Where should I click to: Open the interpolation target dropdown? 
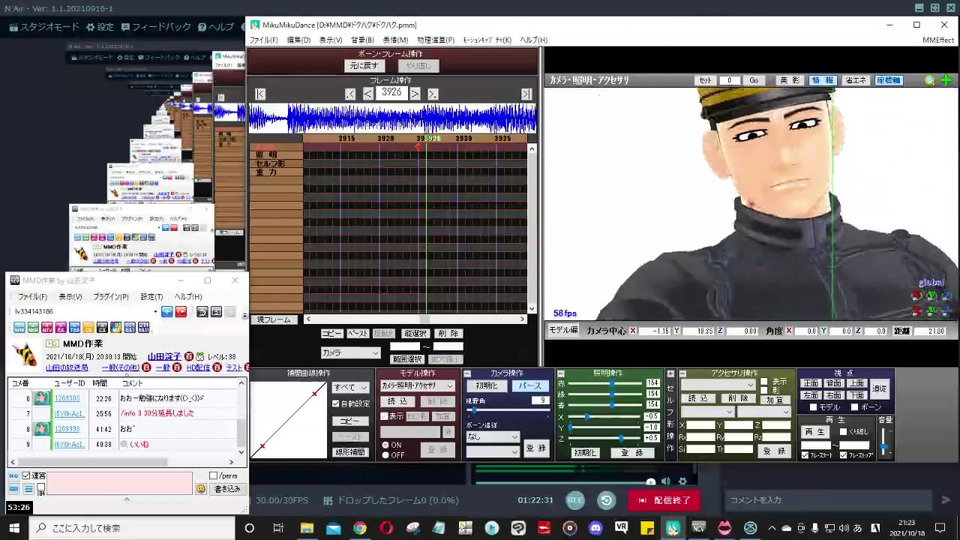[350, 388]
